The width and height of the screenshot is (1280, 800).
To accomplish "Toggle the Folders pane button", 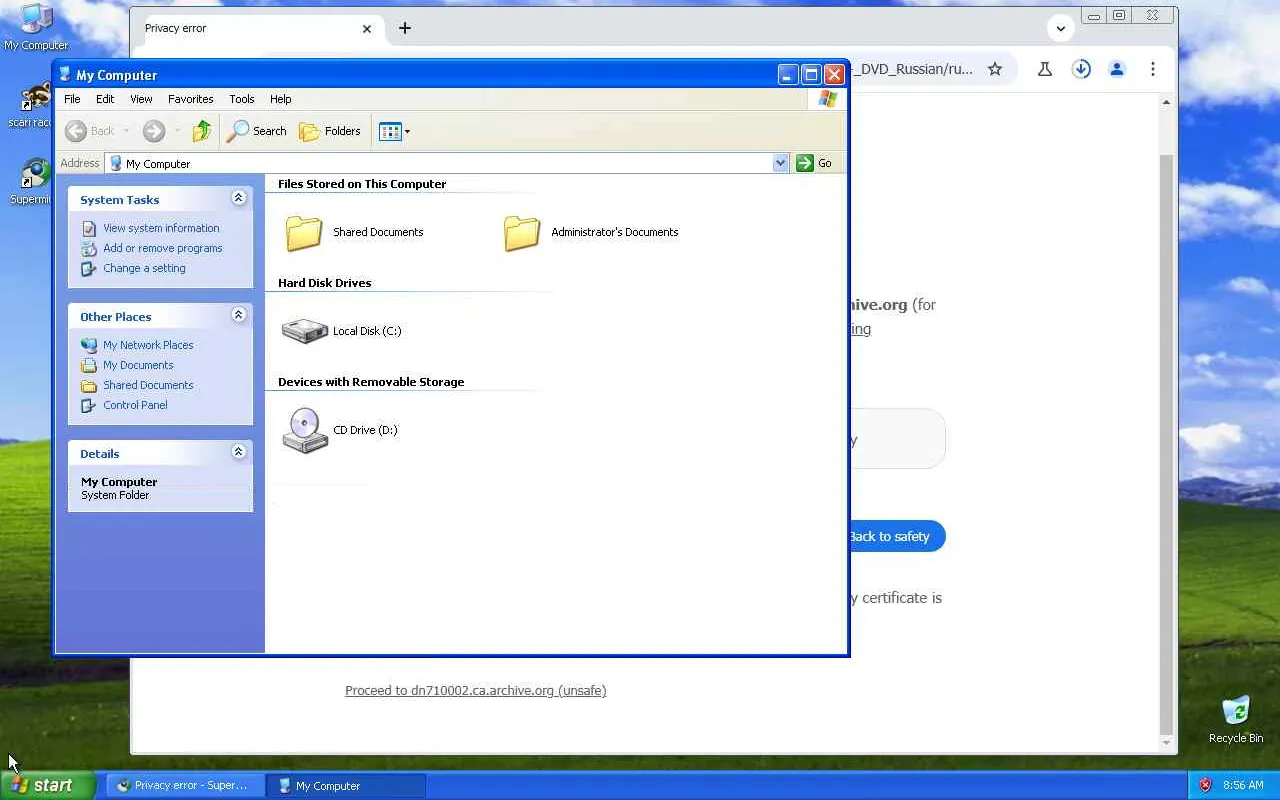I will (330, 131).
